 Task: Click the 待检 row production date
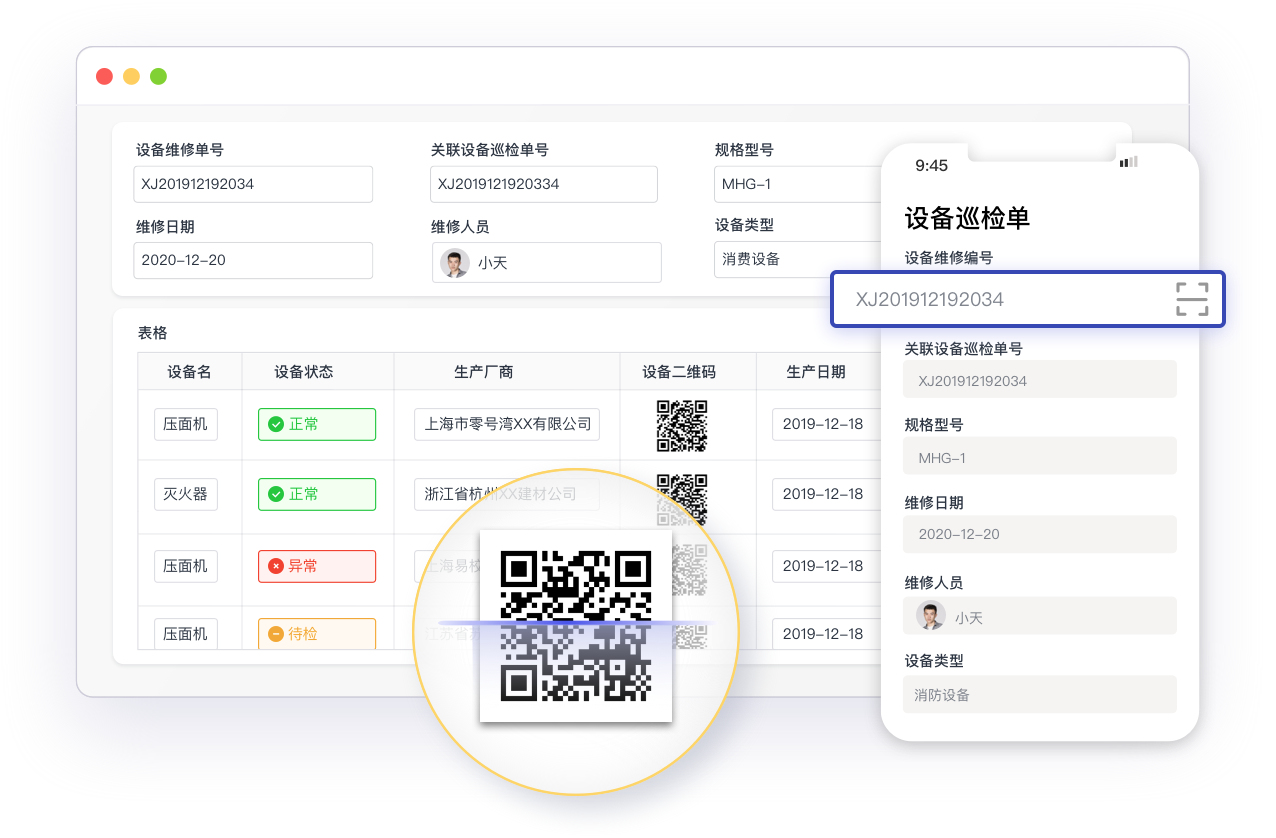click(x=826, y=634)
